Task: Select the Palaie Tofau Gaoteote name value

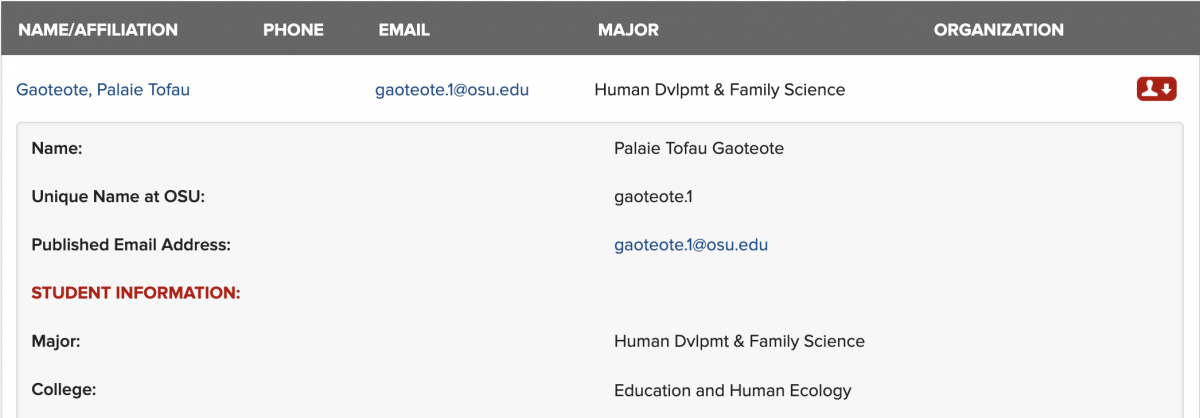Action: click(699, 149)
